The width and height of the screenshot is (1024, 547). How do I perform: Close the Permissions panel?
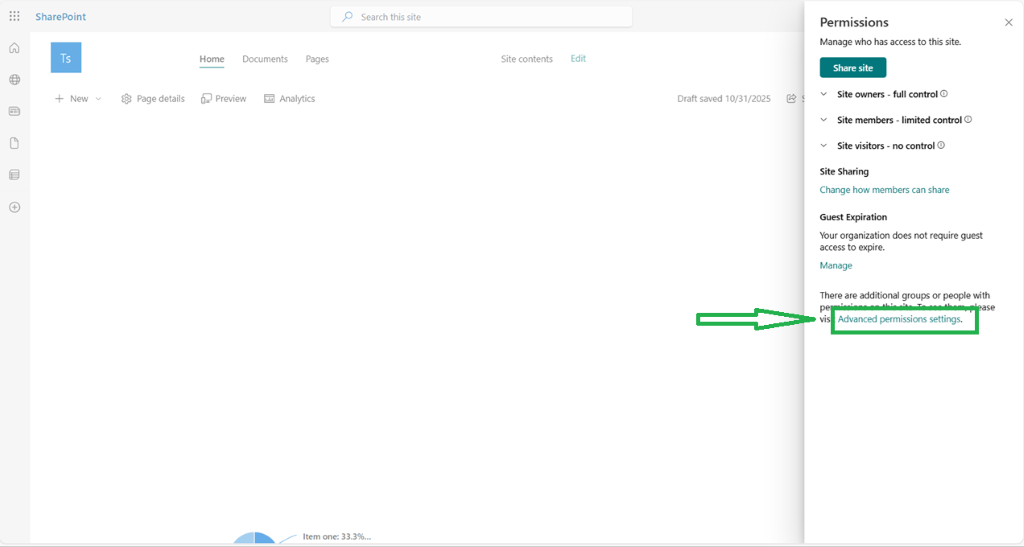point(1008,22)
